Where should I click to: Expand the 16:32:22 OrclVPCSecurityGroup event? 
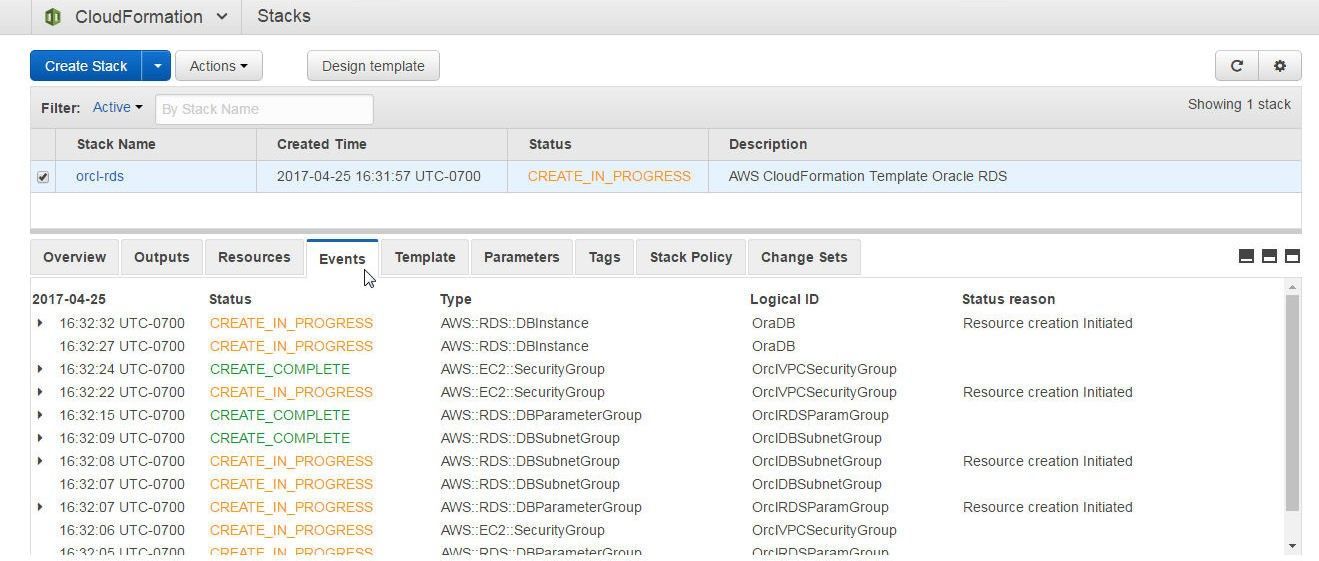(x=40, y=392)
